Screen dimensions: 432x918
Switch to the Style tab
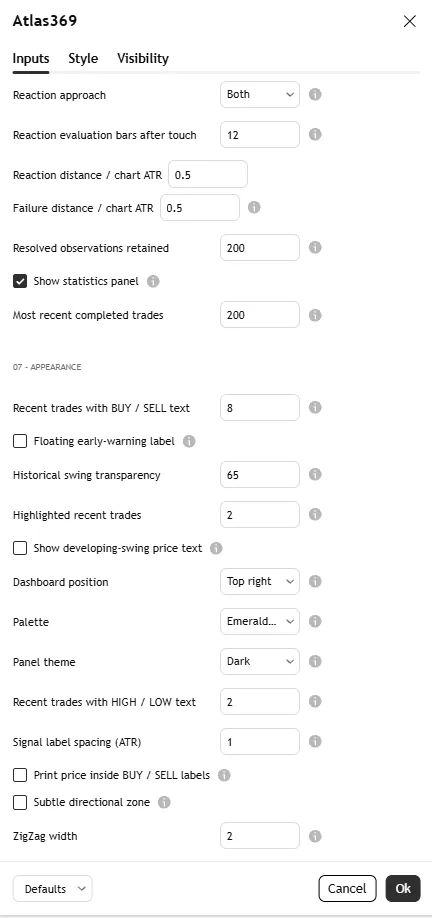tap(83, 59)
